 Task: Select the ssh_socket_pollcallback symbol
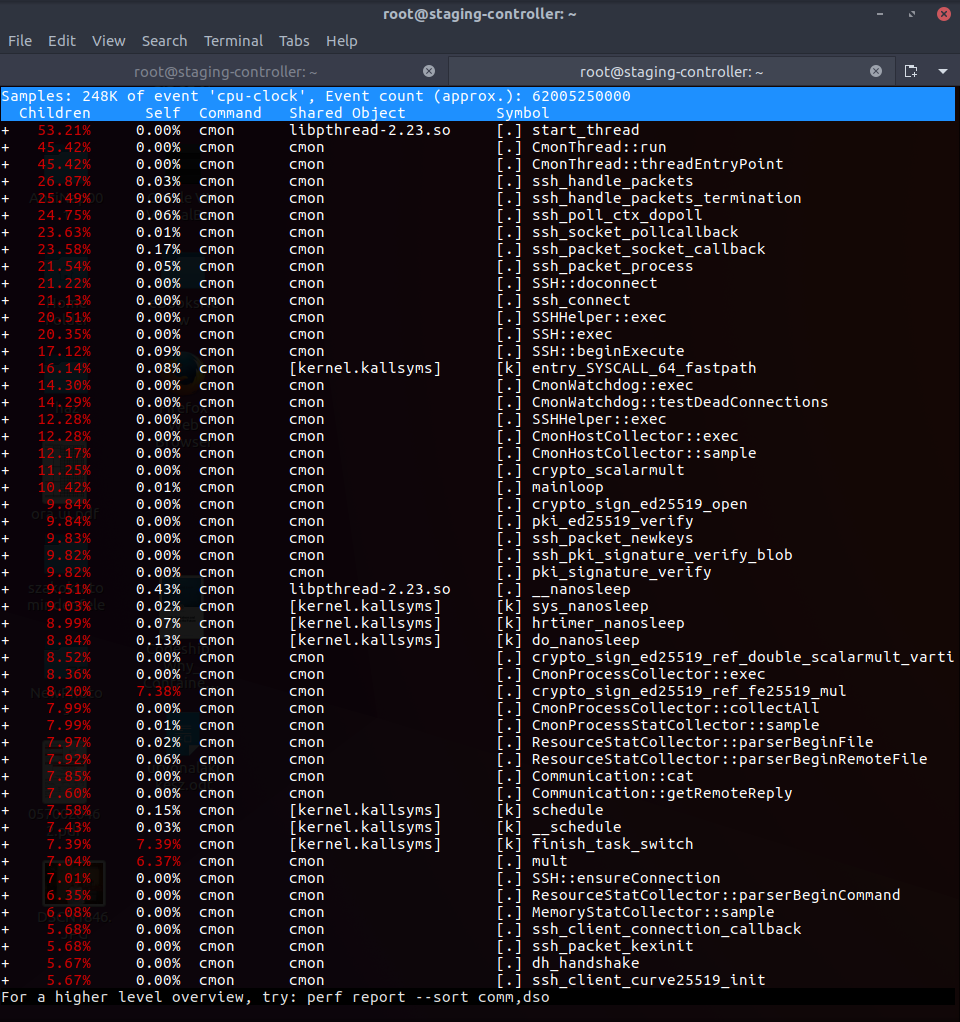click(635, 232)
